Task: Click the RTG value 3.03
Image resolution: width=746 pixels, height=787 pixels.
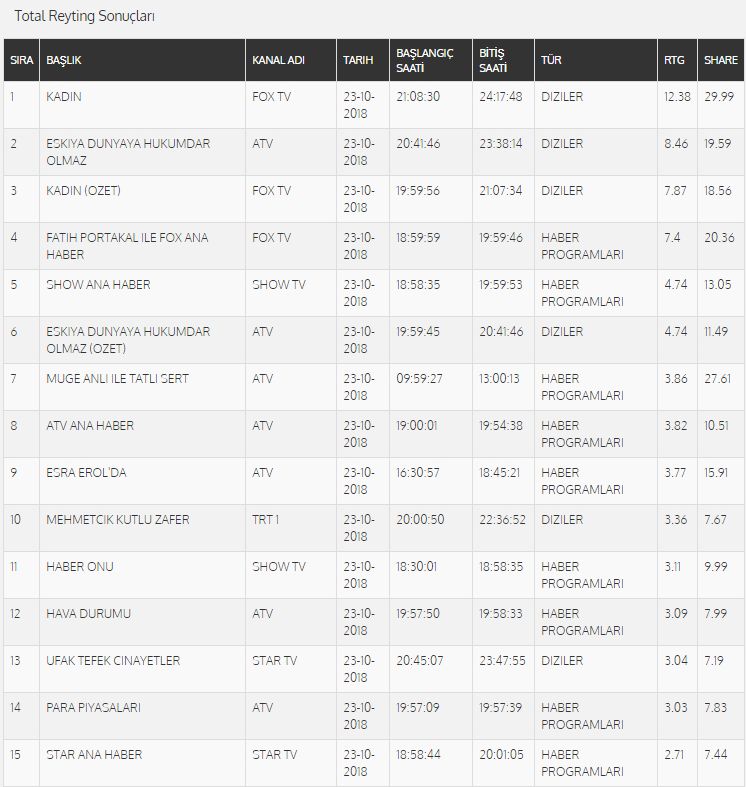Action: (x=676, y=708)
